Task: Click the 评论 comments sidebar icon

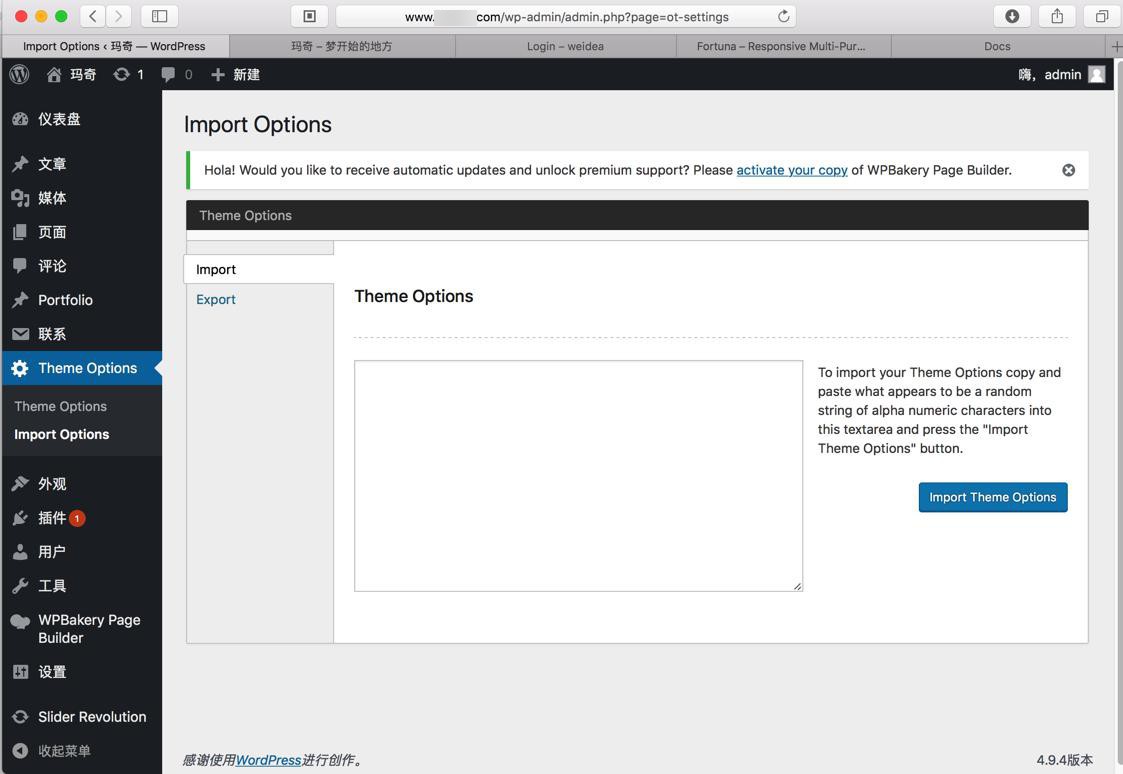Action: (20, 266)
